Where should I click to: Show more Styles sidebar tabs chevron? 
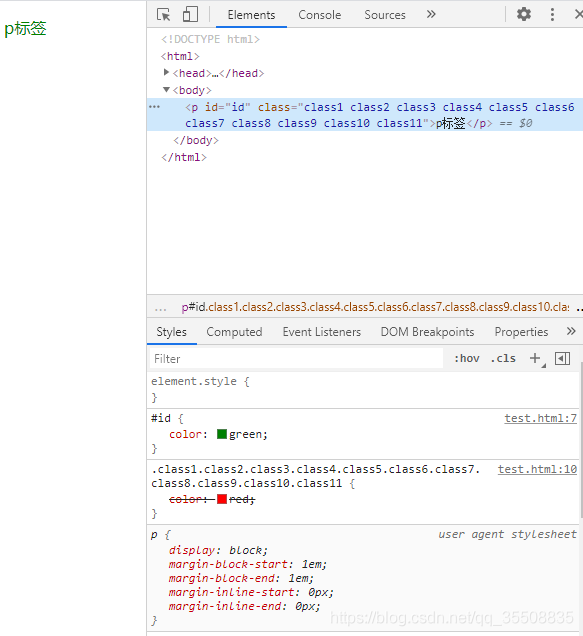(x=571, y=331)
